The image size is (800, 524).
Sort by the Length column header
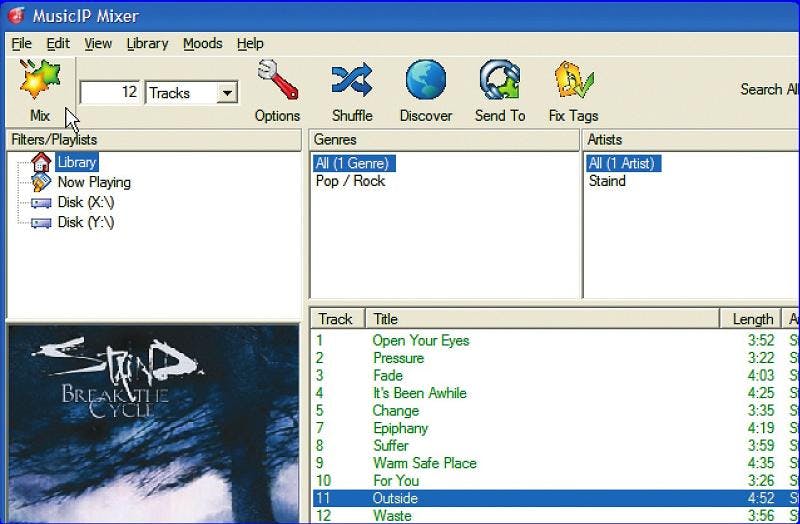pyautogui.click(x=750, y=319)
